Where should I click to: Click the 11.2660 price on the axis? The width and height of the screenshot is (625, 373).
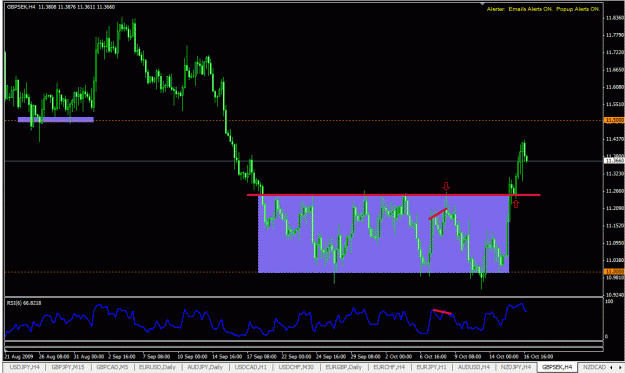615,191
